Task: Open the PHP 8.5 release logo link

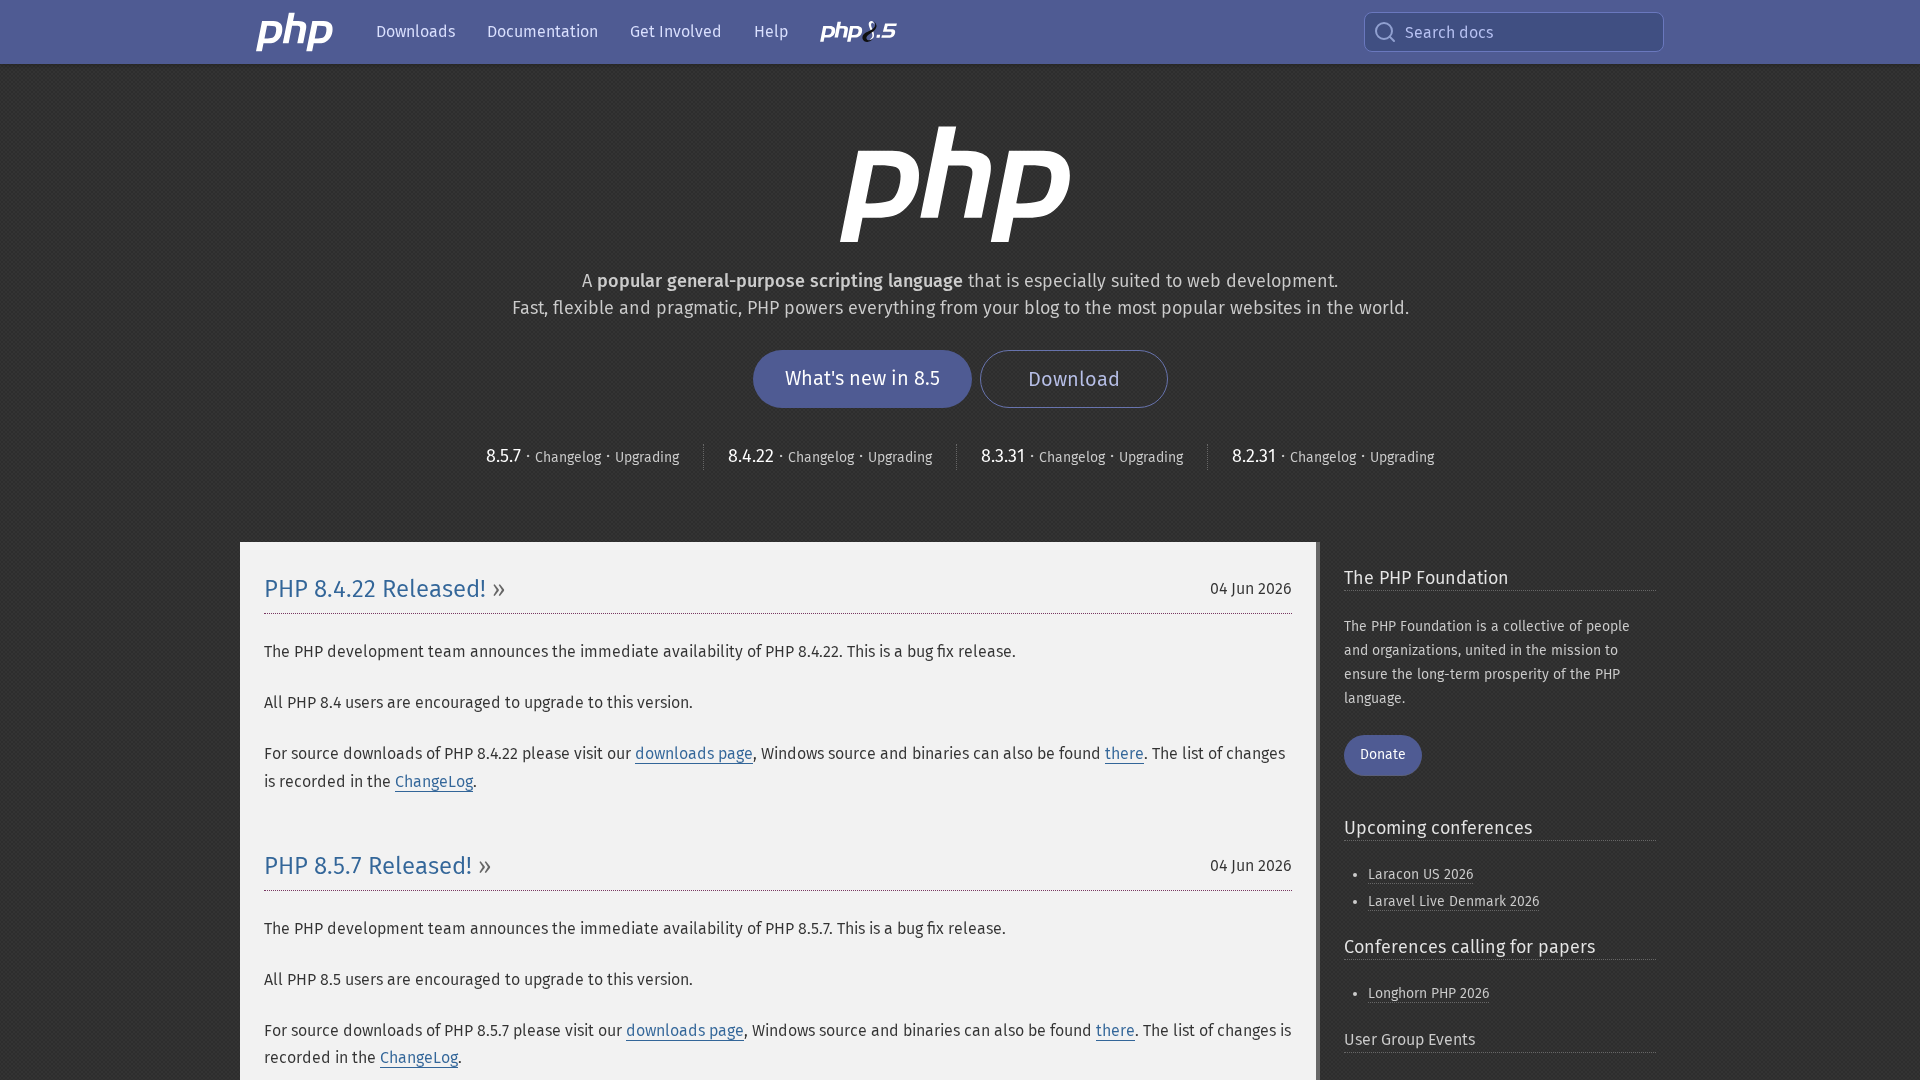Action: pos(858,32)
